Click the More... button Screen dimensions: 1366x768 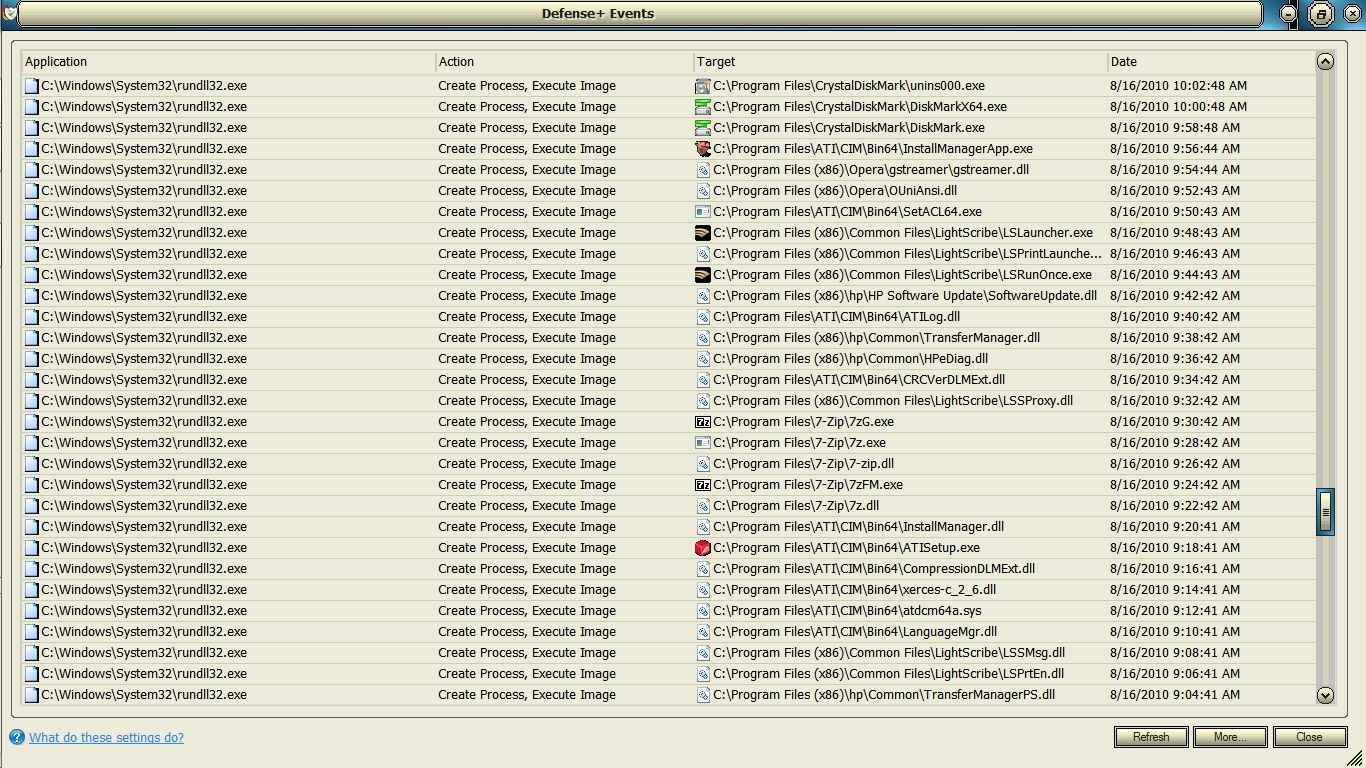[x=1230, y=737]
